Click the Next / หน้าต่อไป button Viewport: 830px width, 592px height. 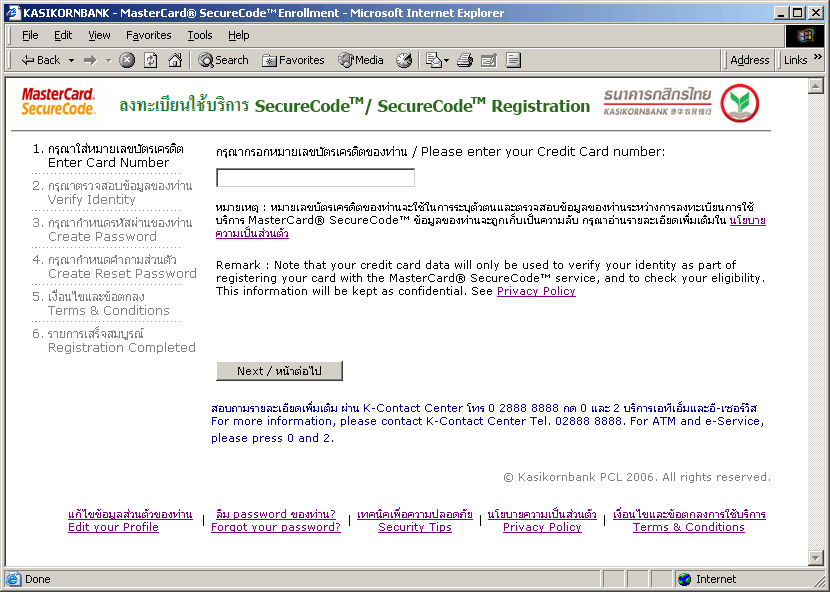279,371
